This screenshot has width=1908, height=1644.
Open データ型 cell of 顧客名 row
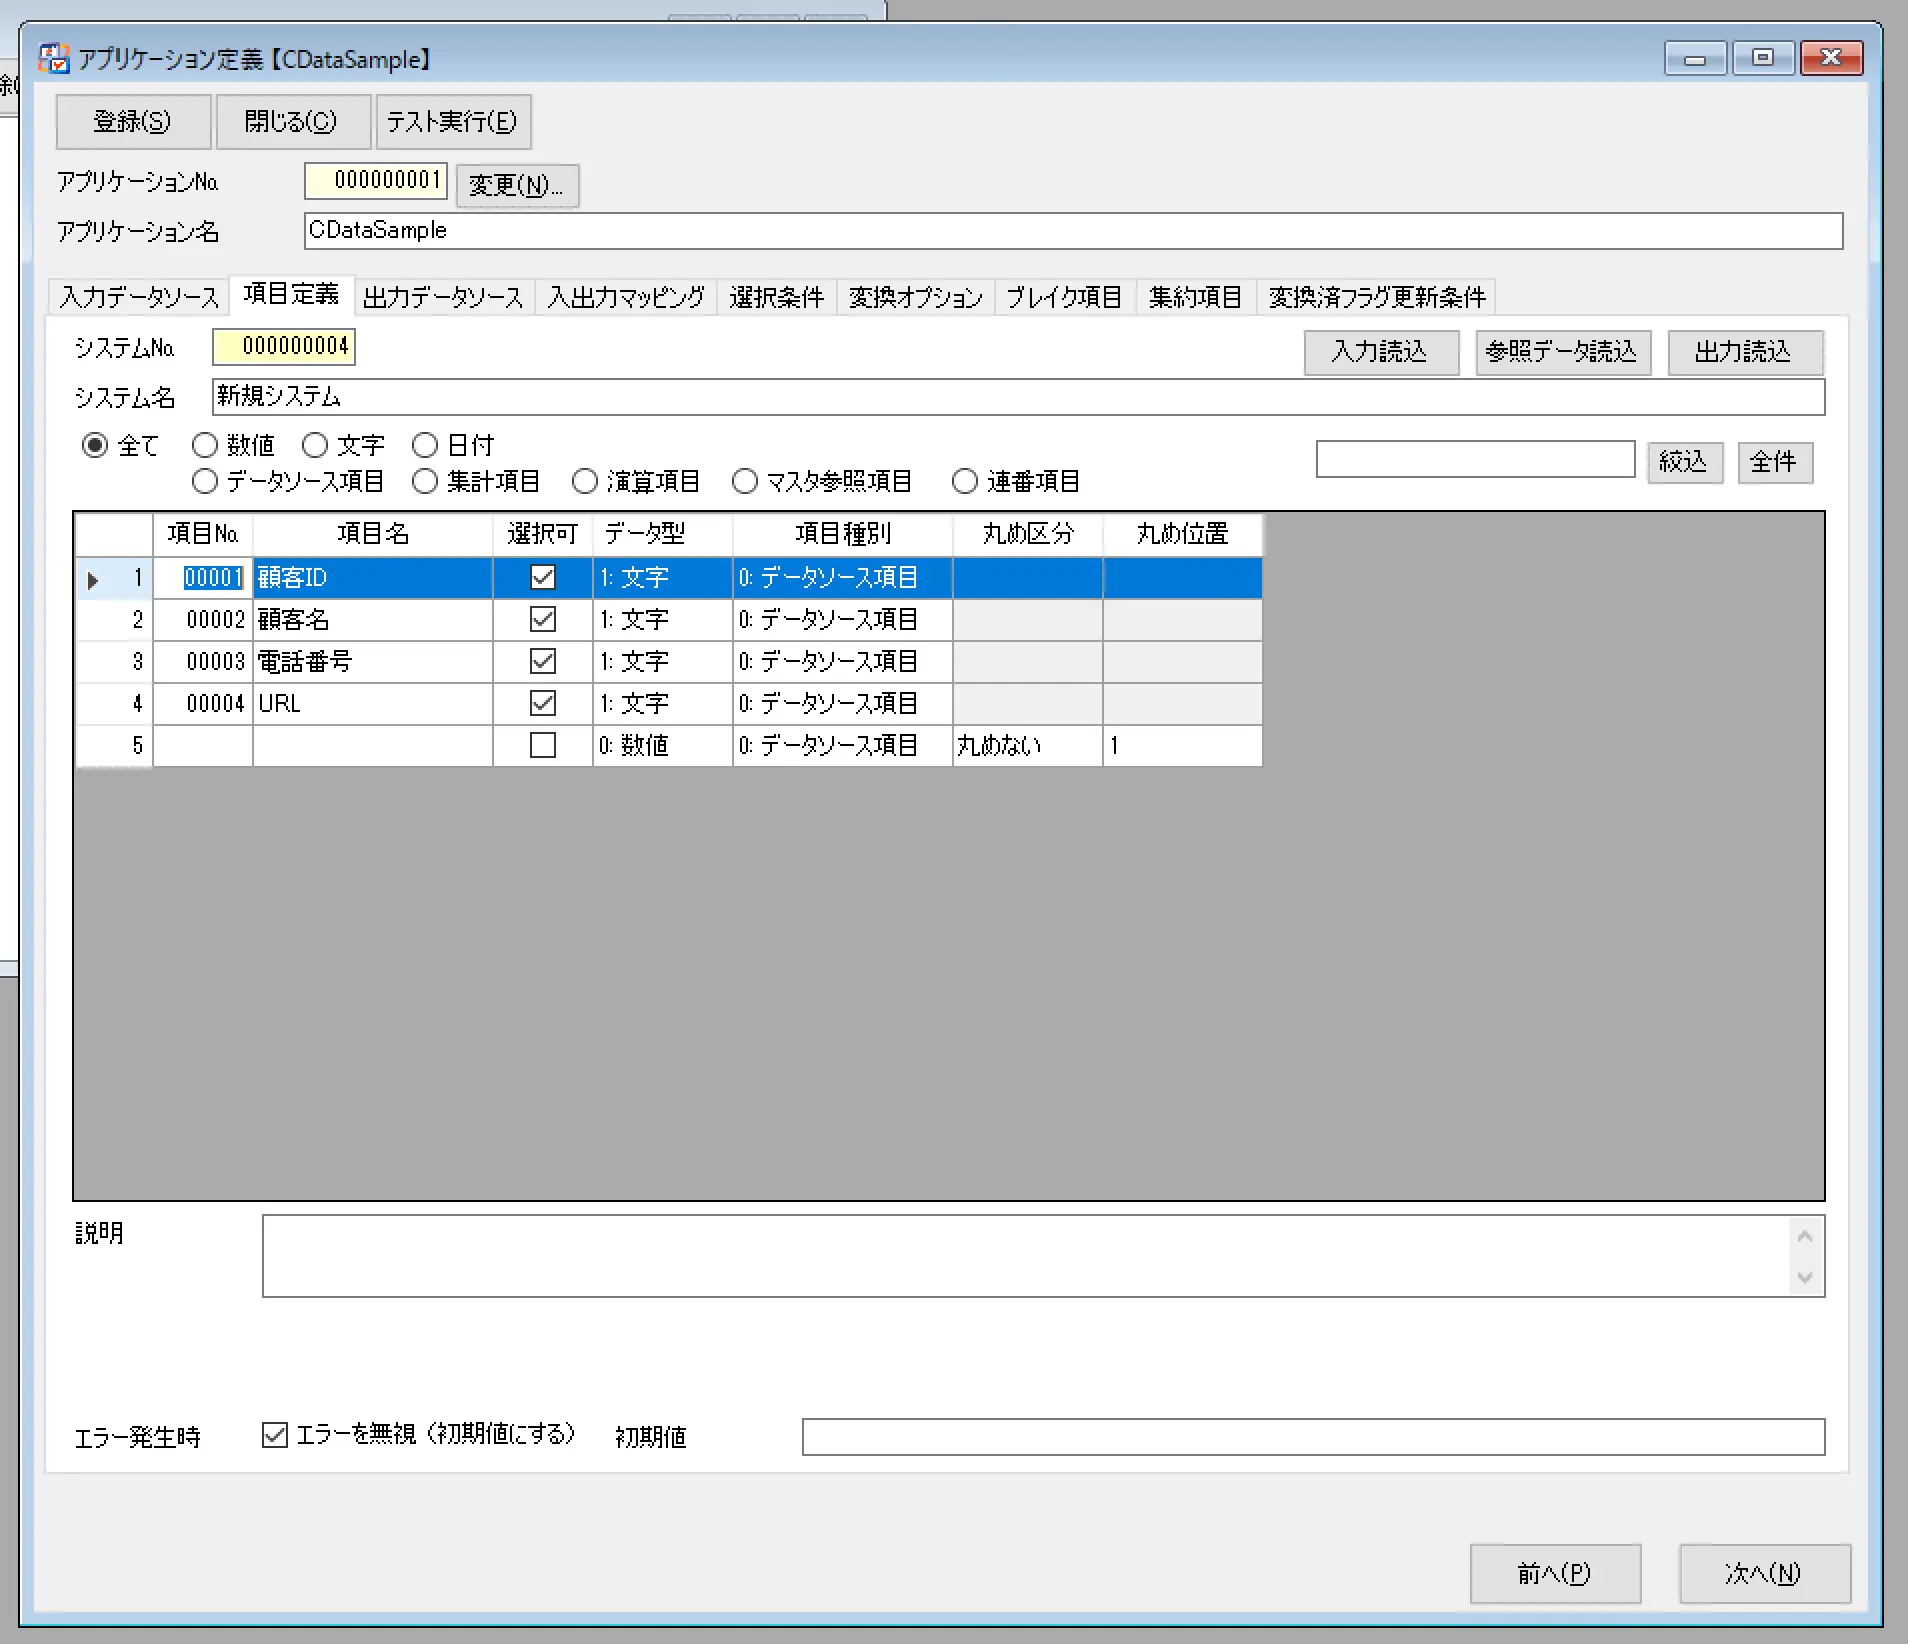663,620
